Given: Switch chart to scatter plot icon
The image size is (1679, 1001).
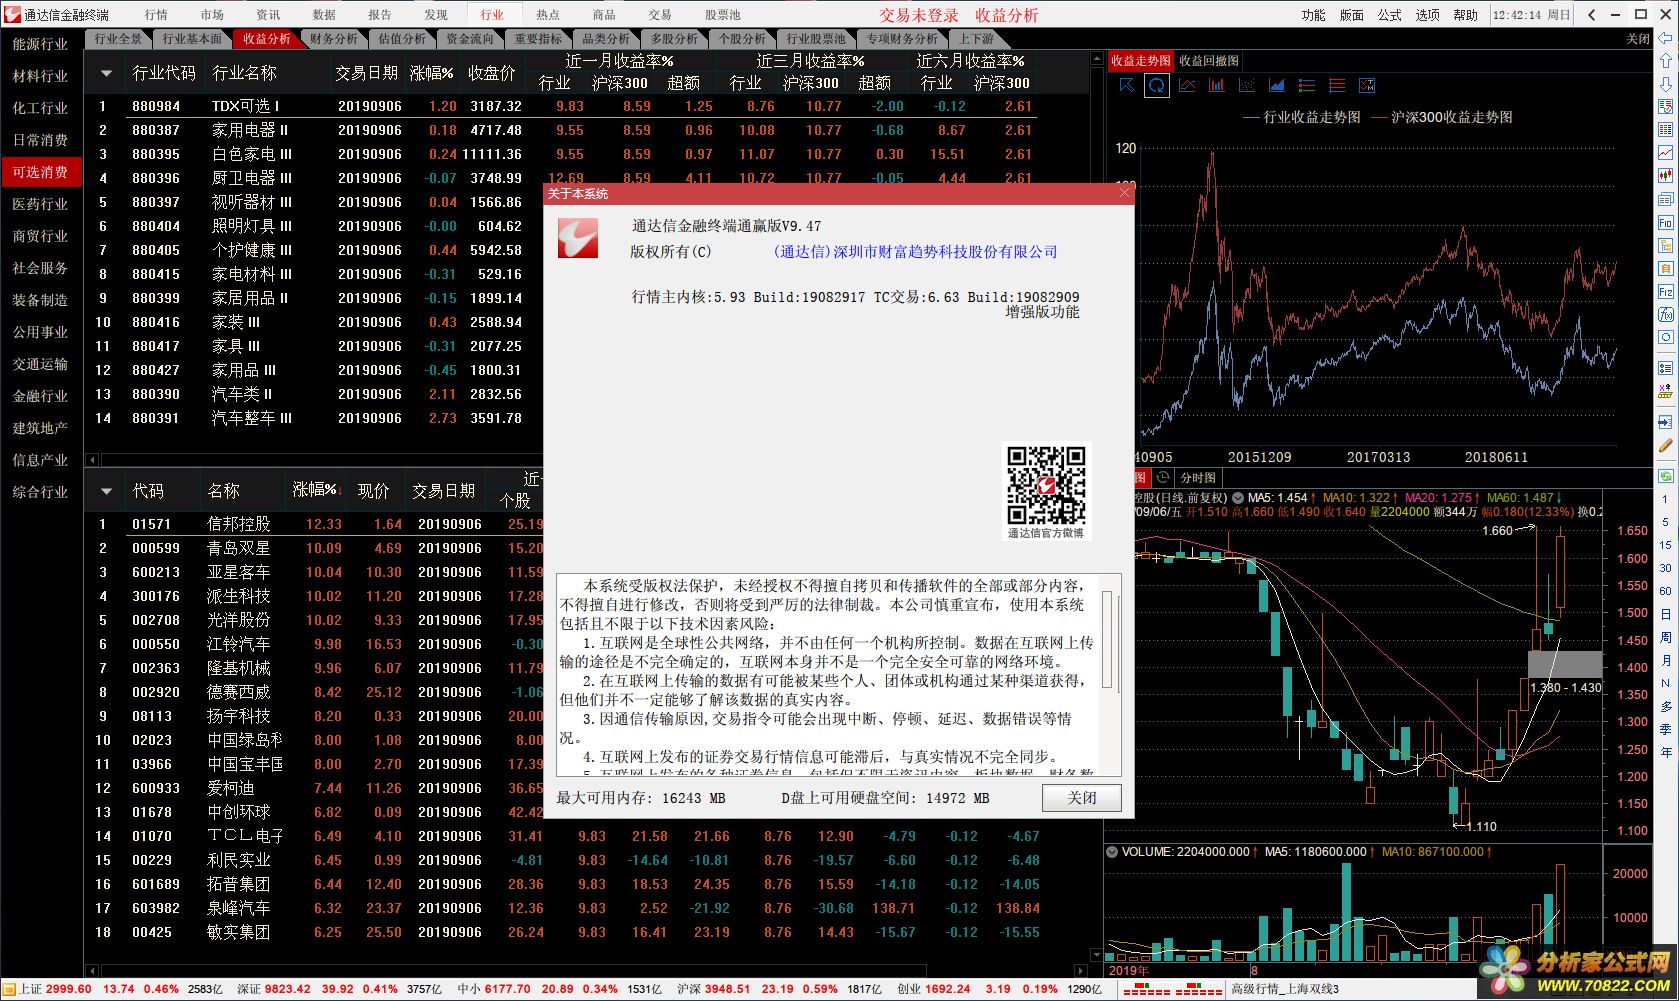Looking at the screenshot, I should click(1246, 85).
